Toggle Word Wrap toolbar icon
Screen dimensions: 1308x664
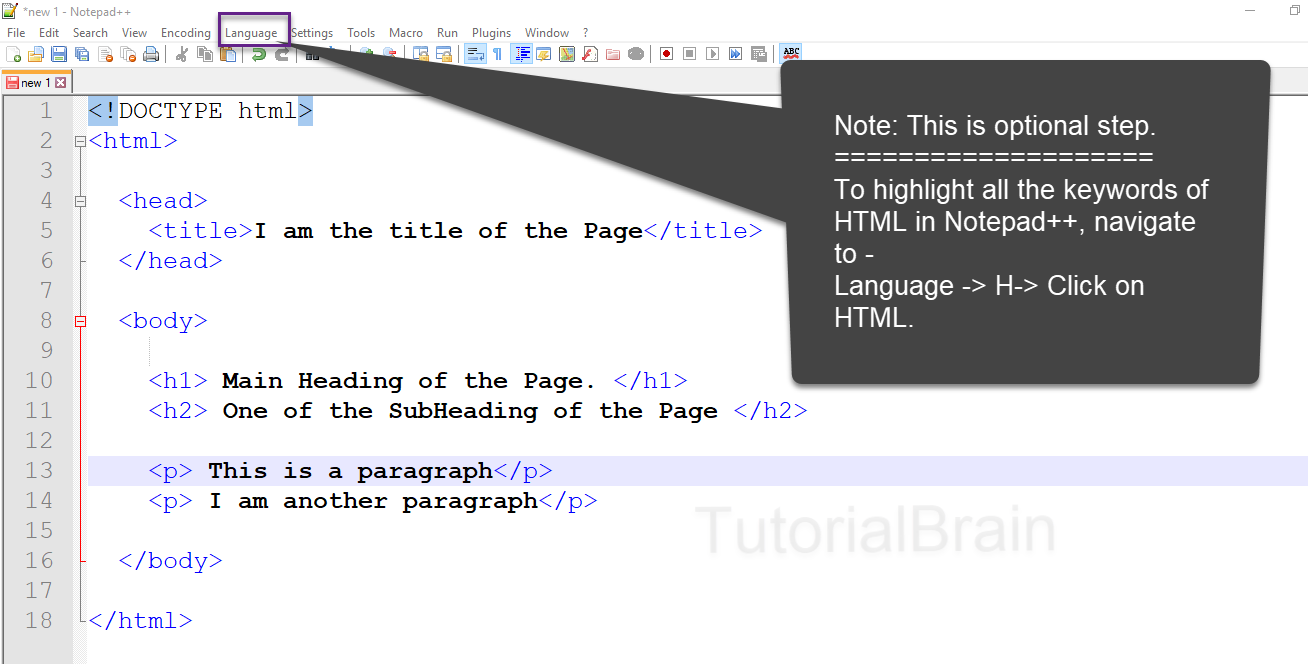coord(476,54)
